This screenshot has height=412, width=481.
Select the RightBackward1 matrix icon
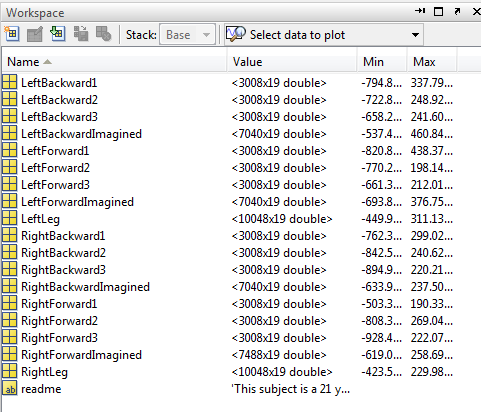pos(9,235)
